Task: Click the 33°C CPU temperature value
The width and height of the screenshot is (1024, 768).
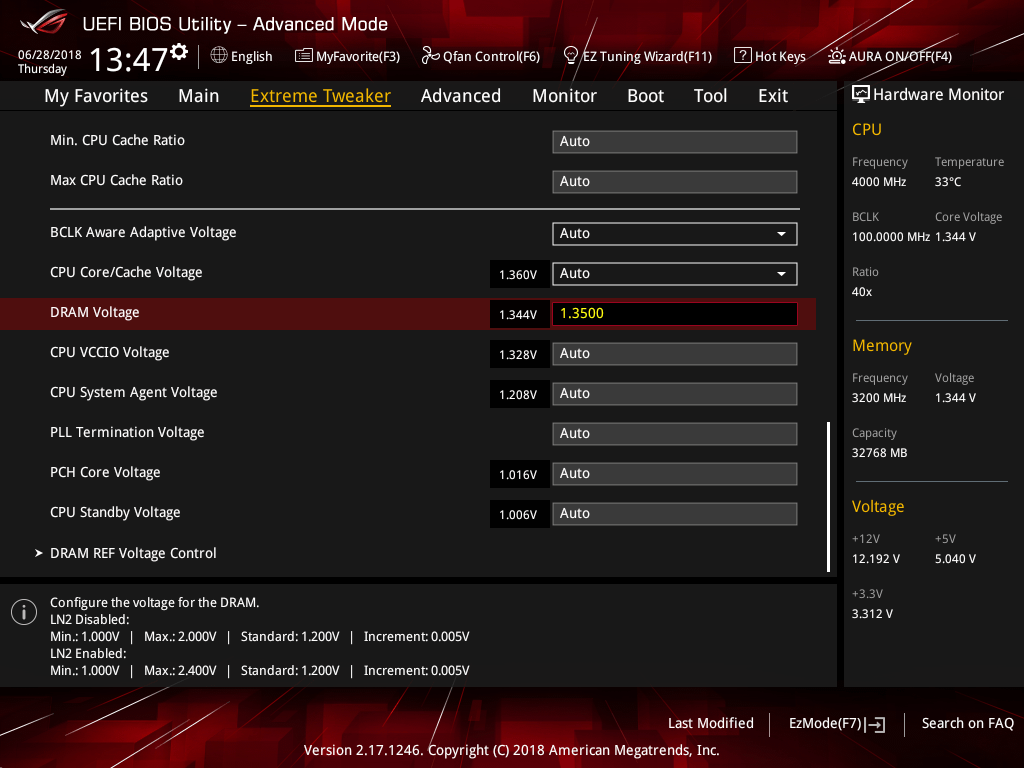Action: 948,182
